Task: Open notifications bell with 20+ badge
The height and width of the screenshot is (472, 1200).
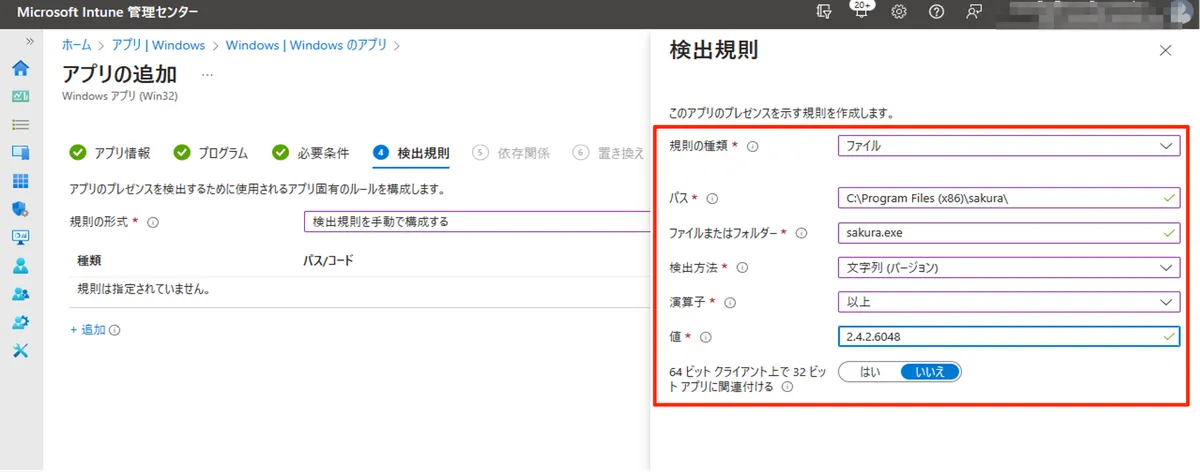Action: 861,12
